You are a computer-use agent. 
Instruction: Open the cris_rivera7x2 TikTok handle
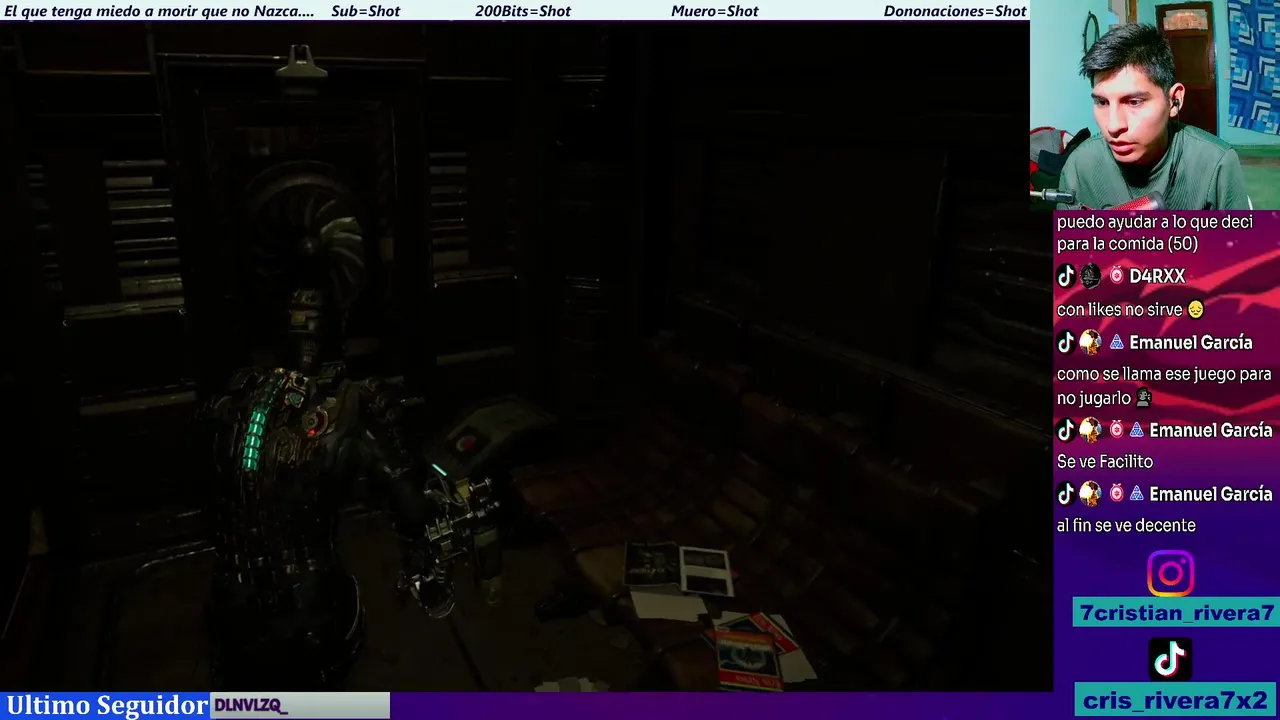1177,701
